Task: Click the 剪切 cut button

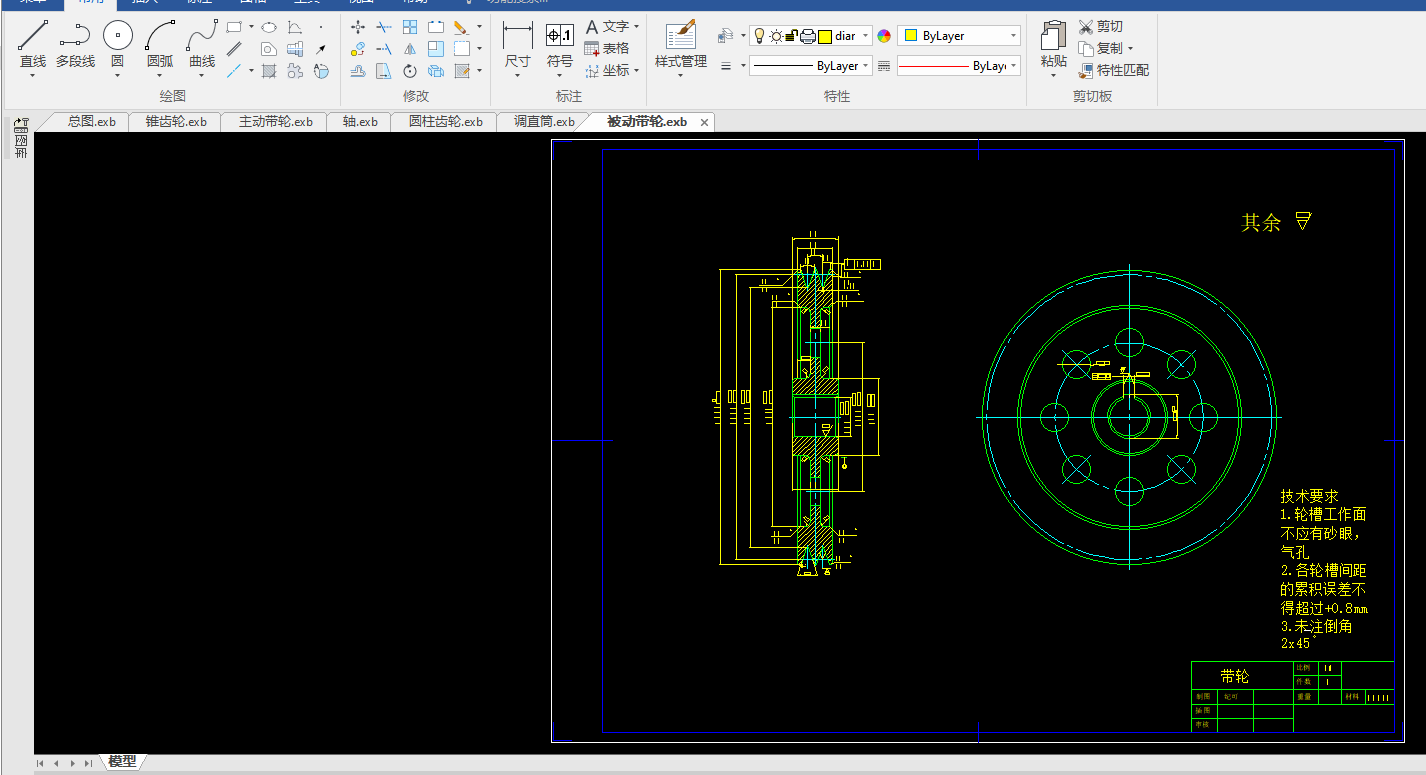Action: pos(1100,27)
